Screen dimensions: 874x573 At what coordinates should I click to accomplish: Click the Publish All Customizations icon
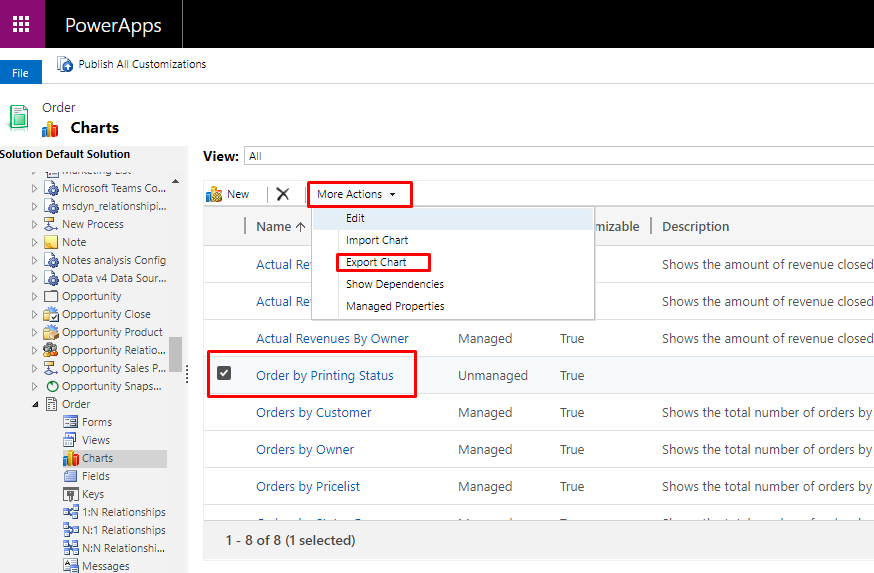pos(65,64)
